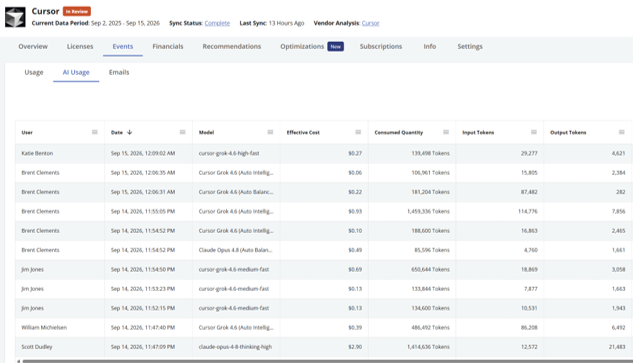Open the Optimizations tab
The image size is (633, 363).
pyautogui.click(x=302, y=46)
